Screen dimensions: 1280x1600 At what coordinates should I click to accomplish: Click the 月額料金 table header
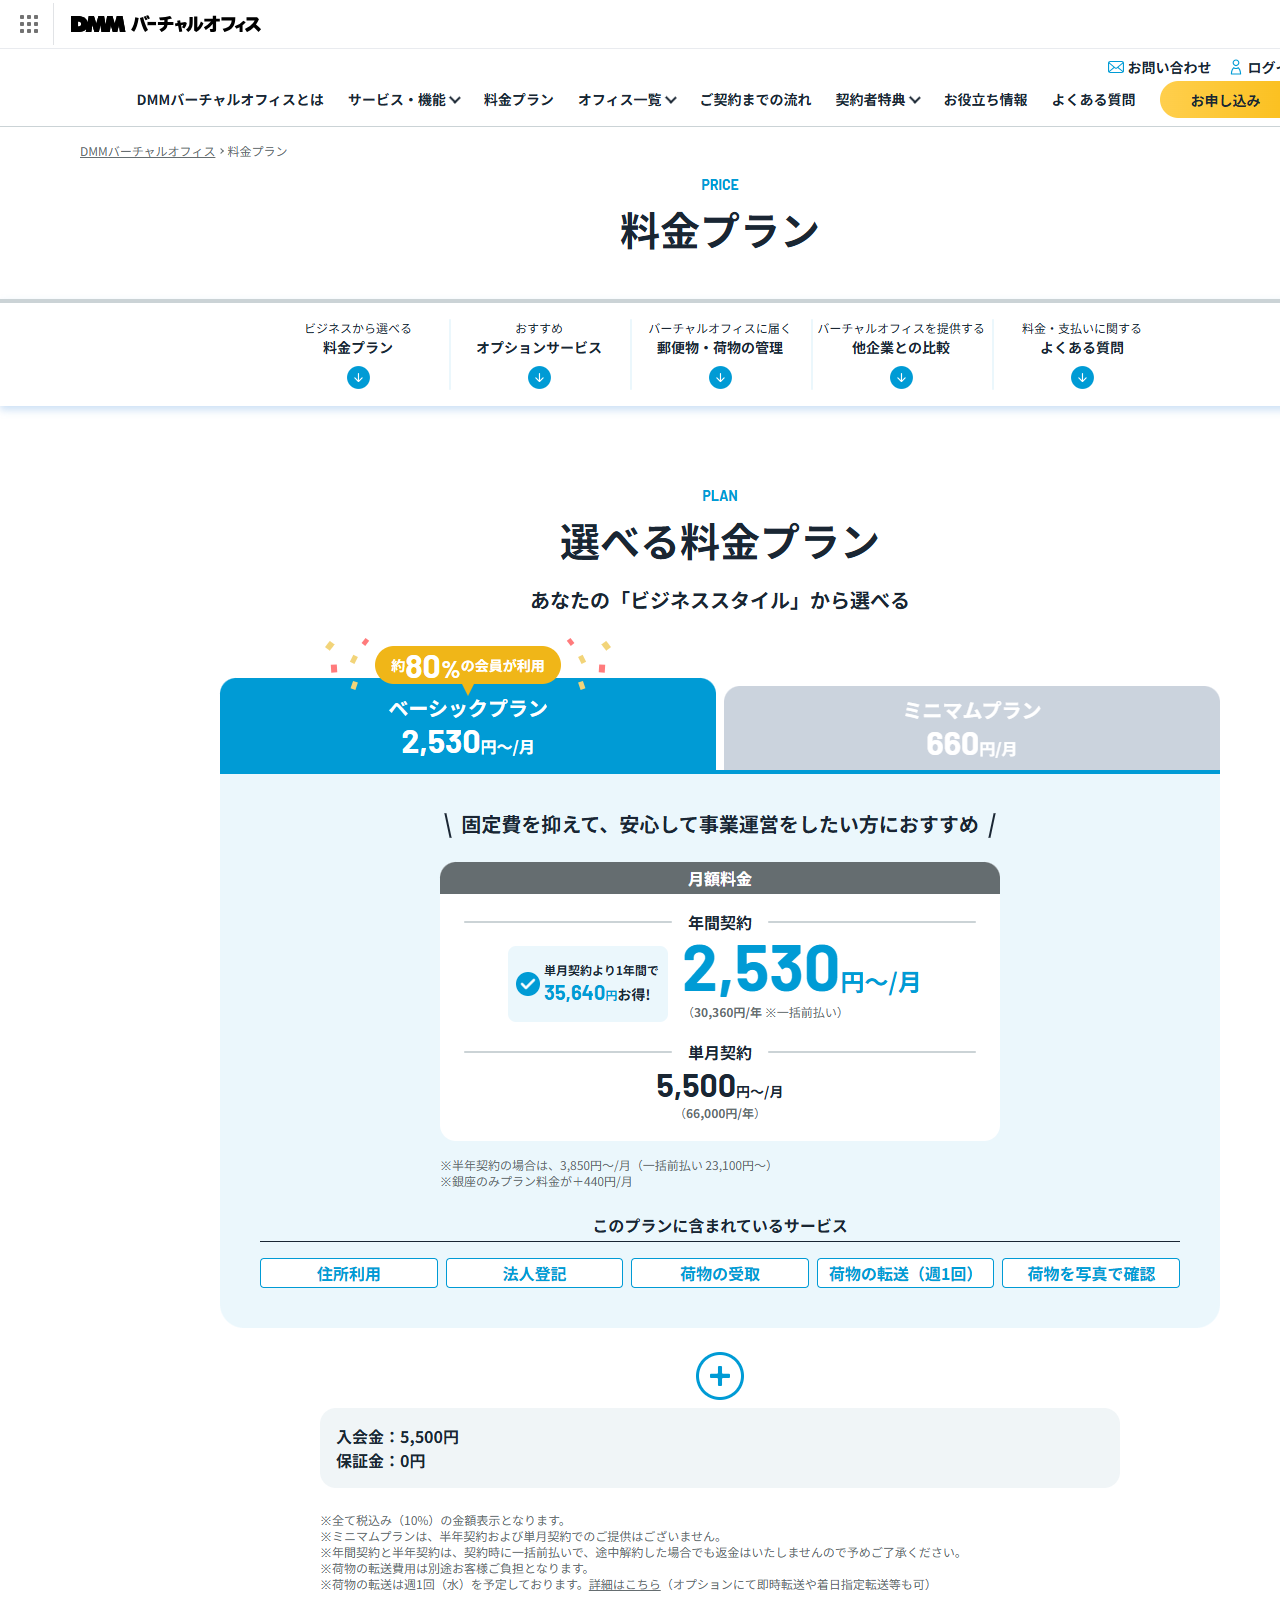coord(720,879)
